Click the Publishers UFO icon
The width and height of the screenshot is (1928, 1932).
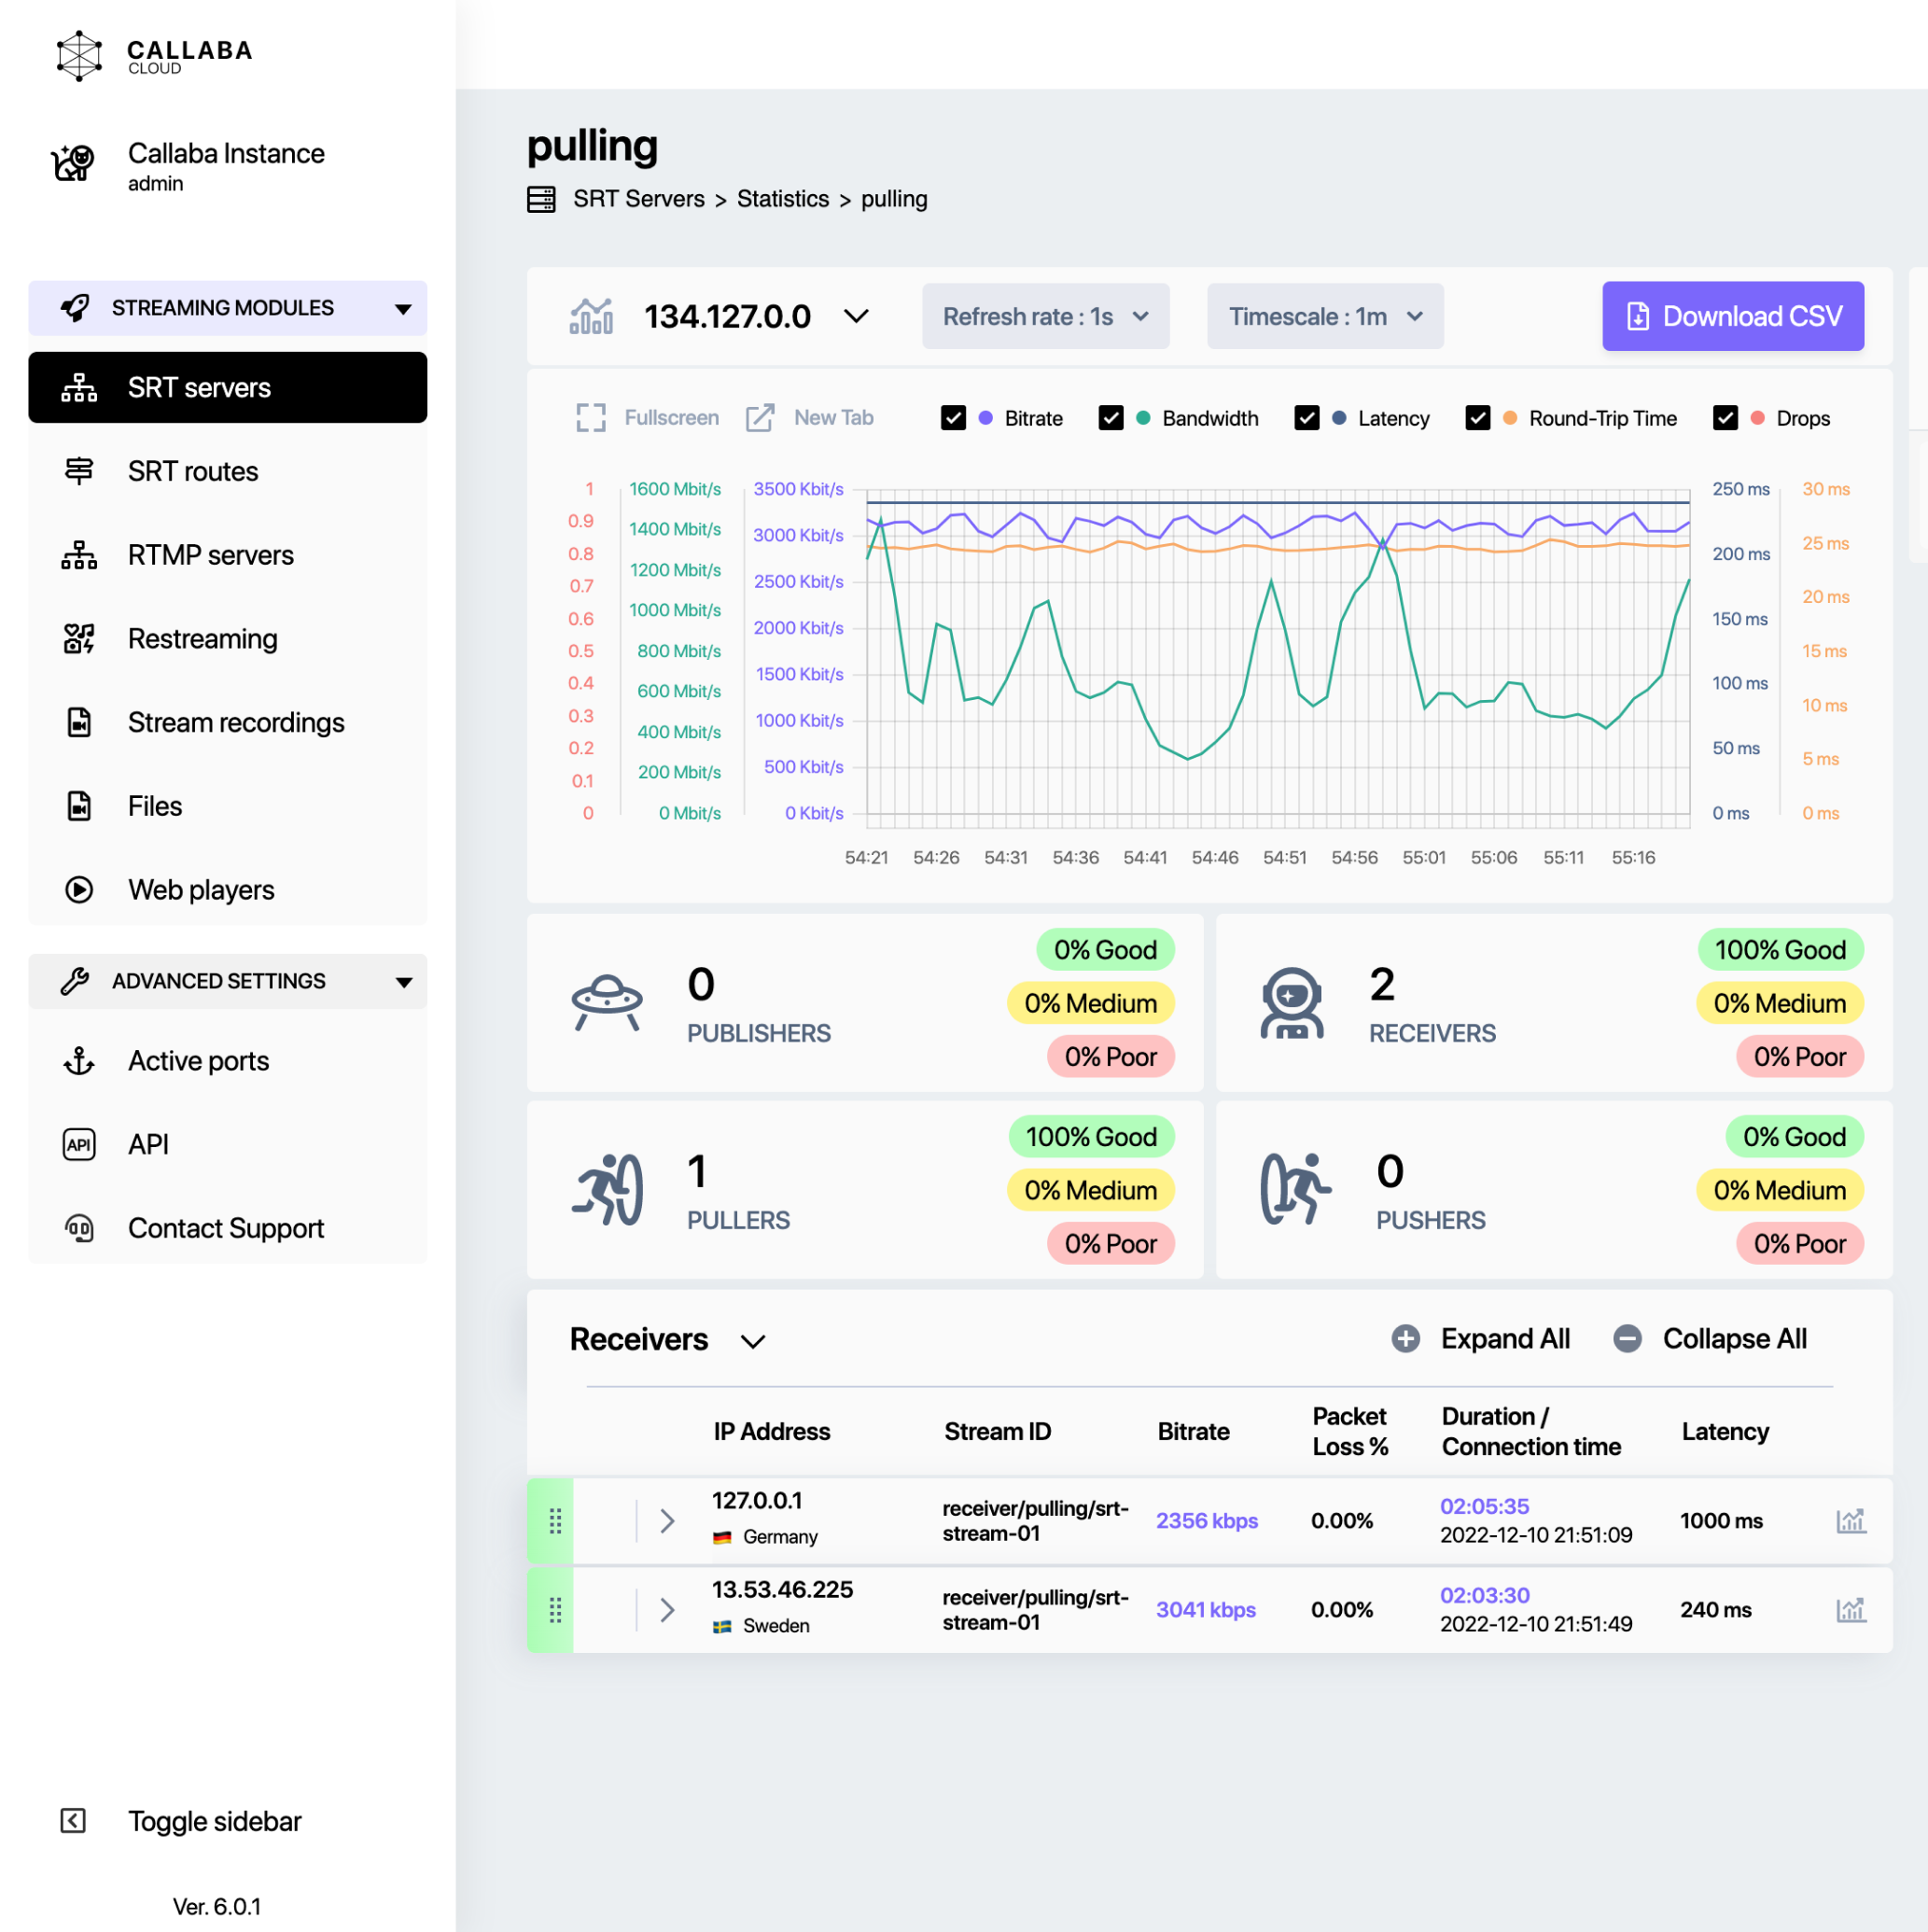pyautogui.click(x=607, y=1002)
